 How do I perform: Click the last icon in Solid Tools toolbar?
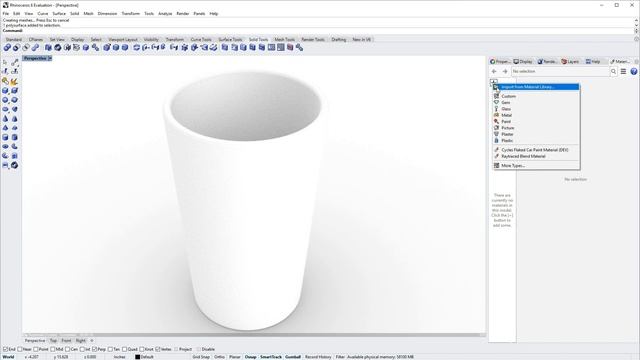pyautogui.click(x=299, y=48)
